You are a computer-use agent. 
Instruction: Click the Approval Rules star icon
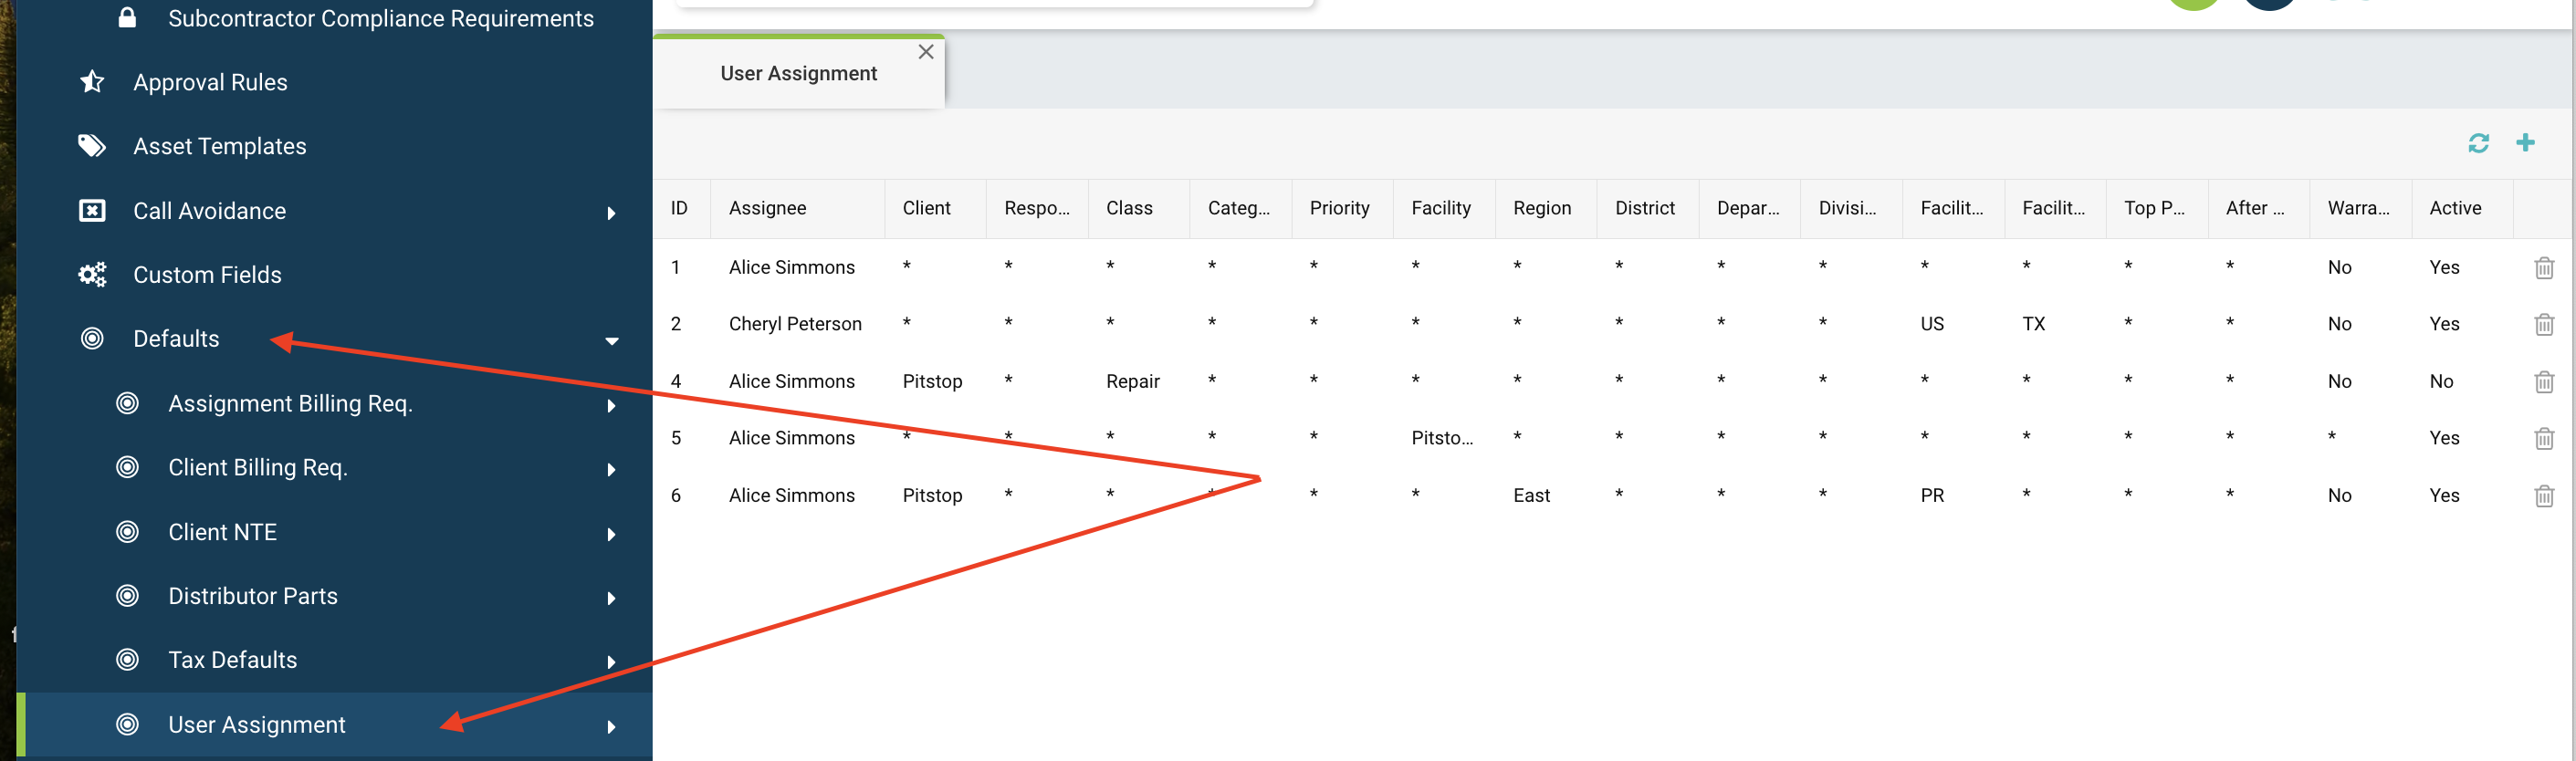92,82
